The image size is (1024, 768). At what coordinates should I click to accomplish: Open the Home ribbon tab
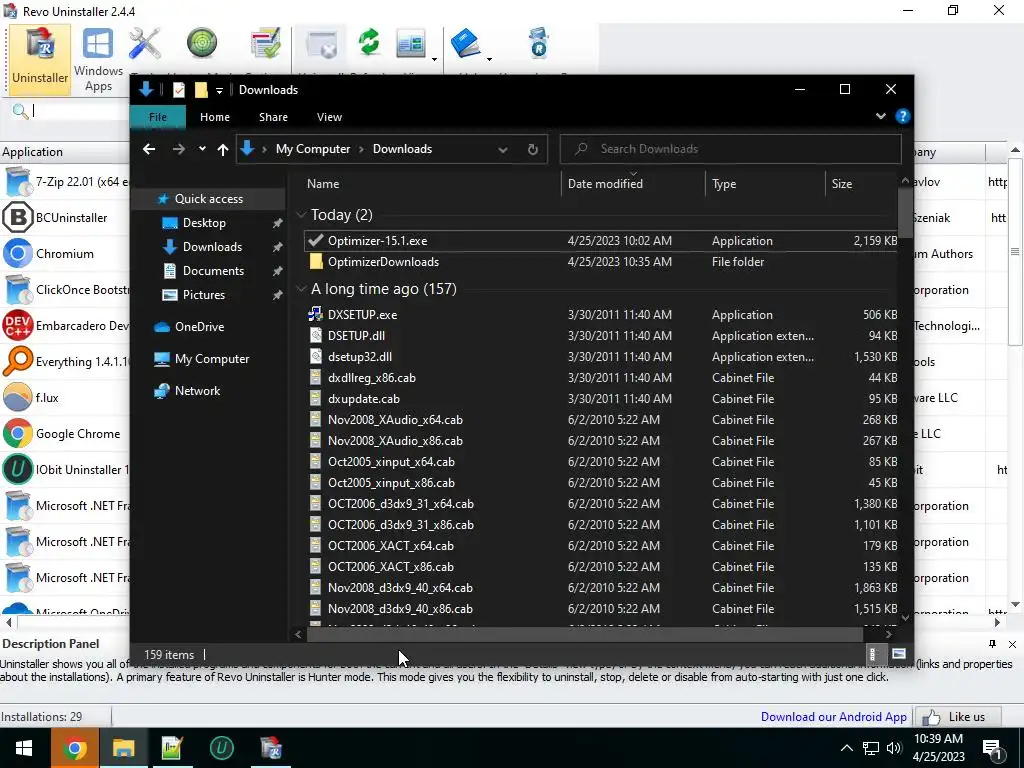point(215,117)
